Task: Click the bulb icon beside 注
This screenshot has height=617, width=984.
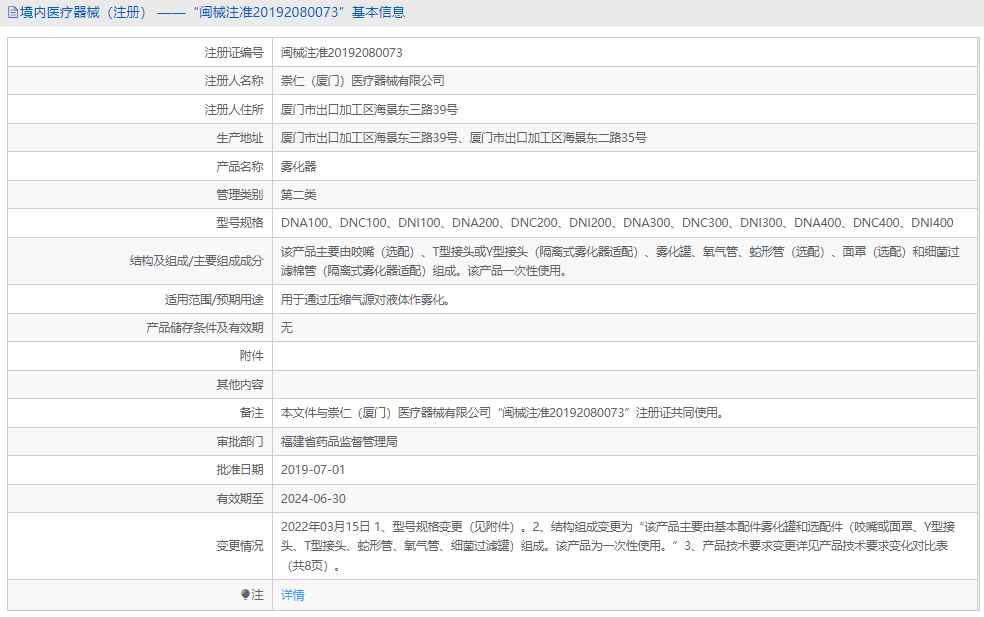Action: [245, 594]
